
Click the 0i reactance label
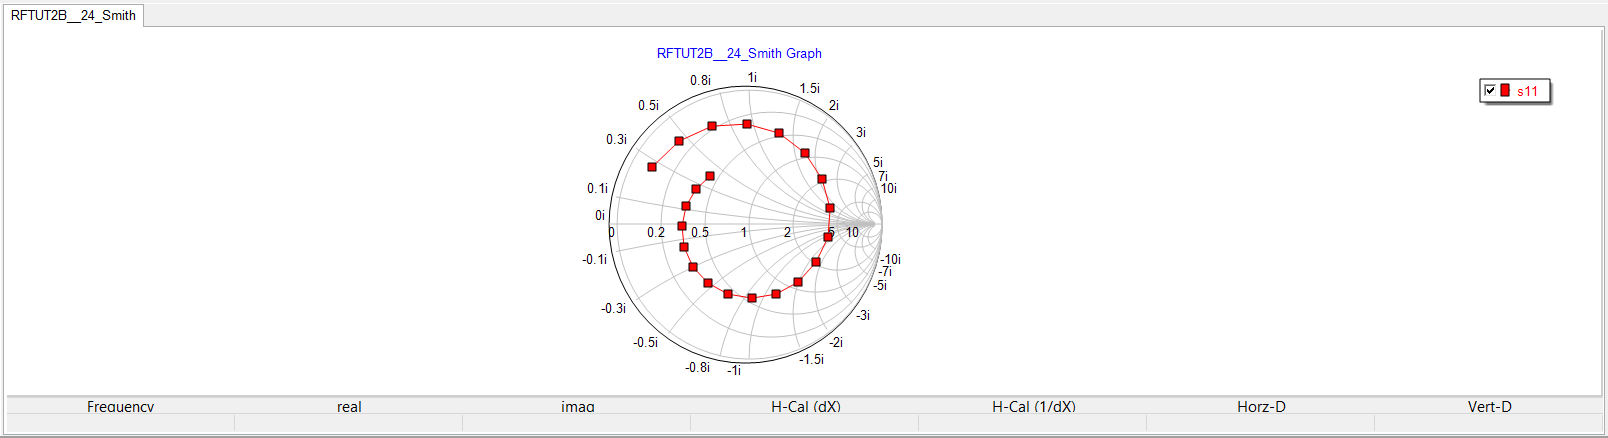pos(600,215)
